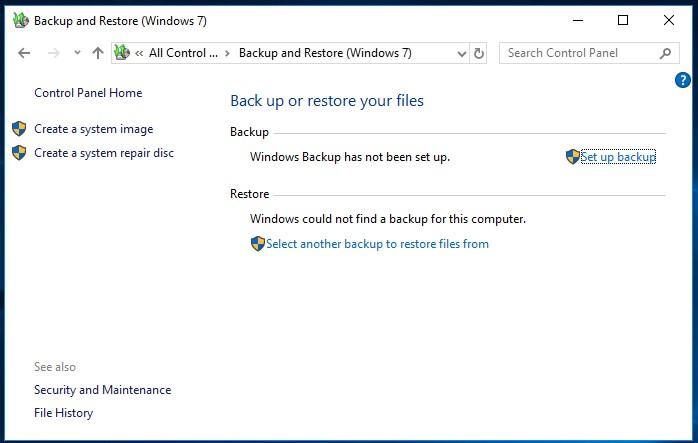Go up one level with the Up arrow

click(x=98, y=53)
